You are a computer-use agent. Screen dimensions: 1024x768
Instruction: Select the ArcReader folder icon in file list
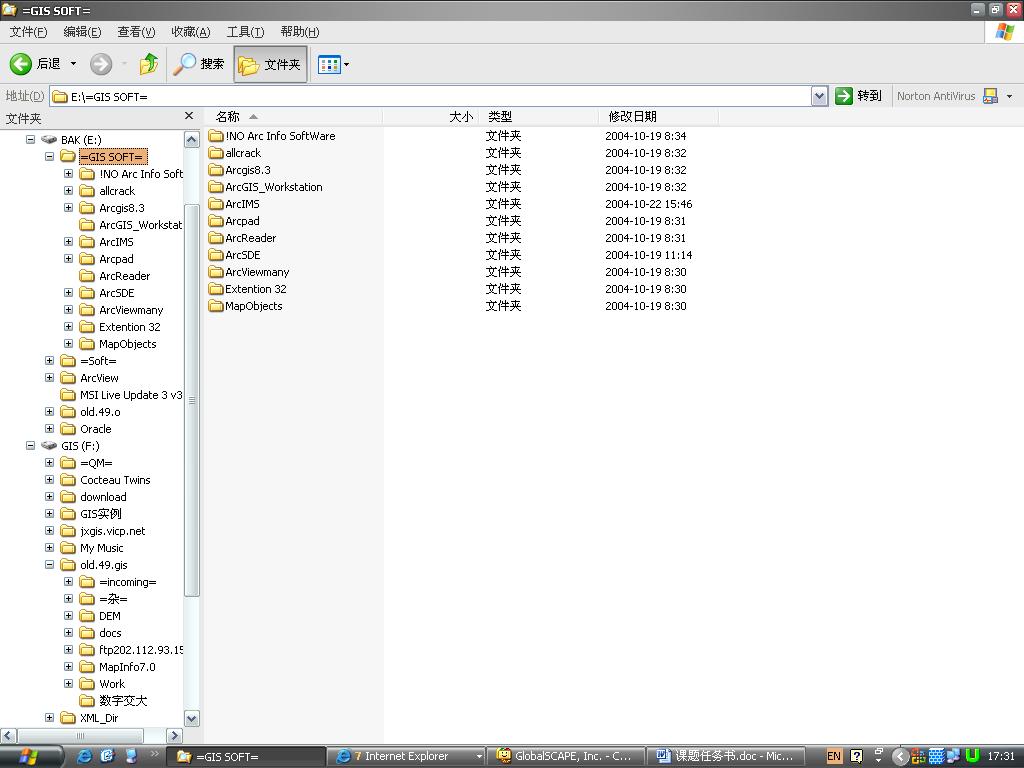(x=216, y=238)
